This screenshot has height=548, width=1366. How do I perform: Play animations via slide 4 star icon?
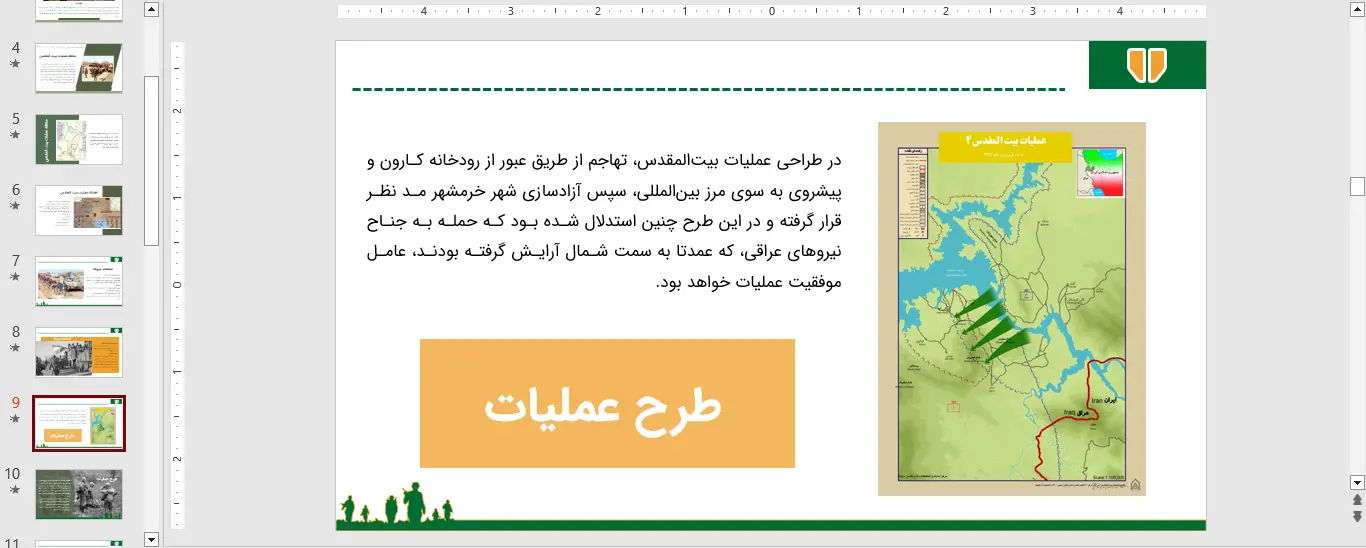click(14, 63)
